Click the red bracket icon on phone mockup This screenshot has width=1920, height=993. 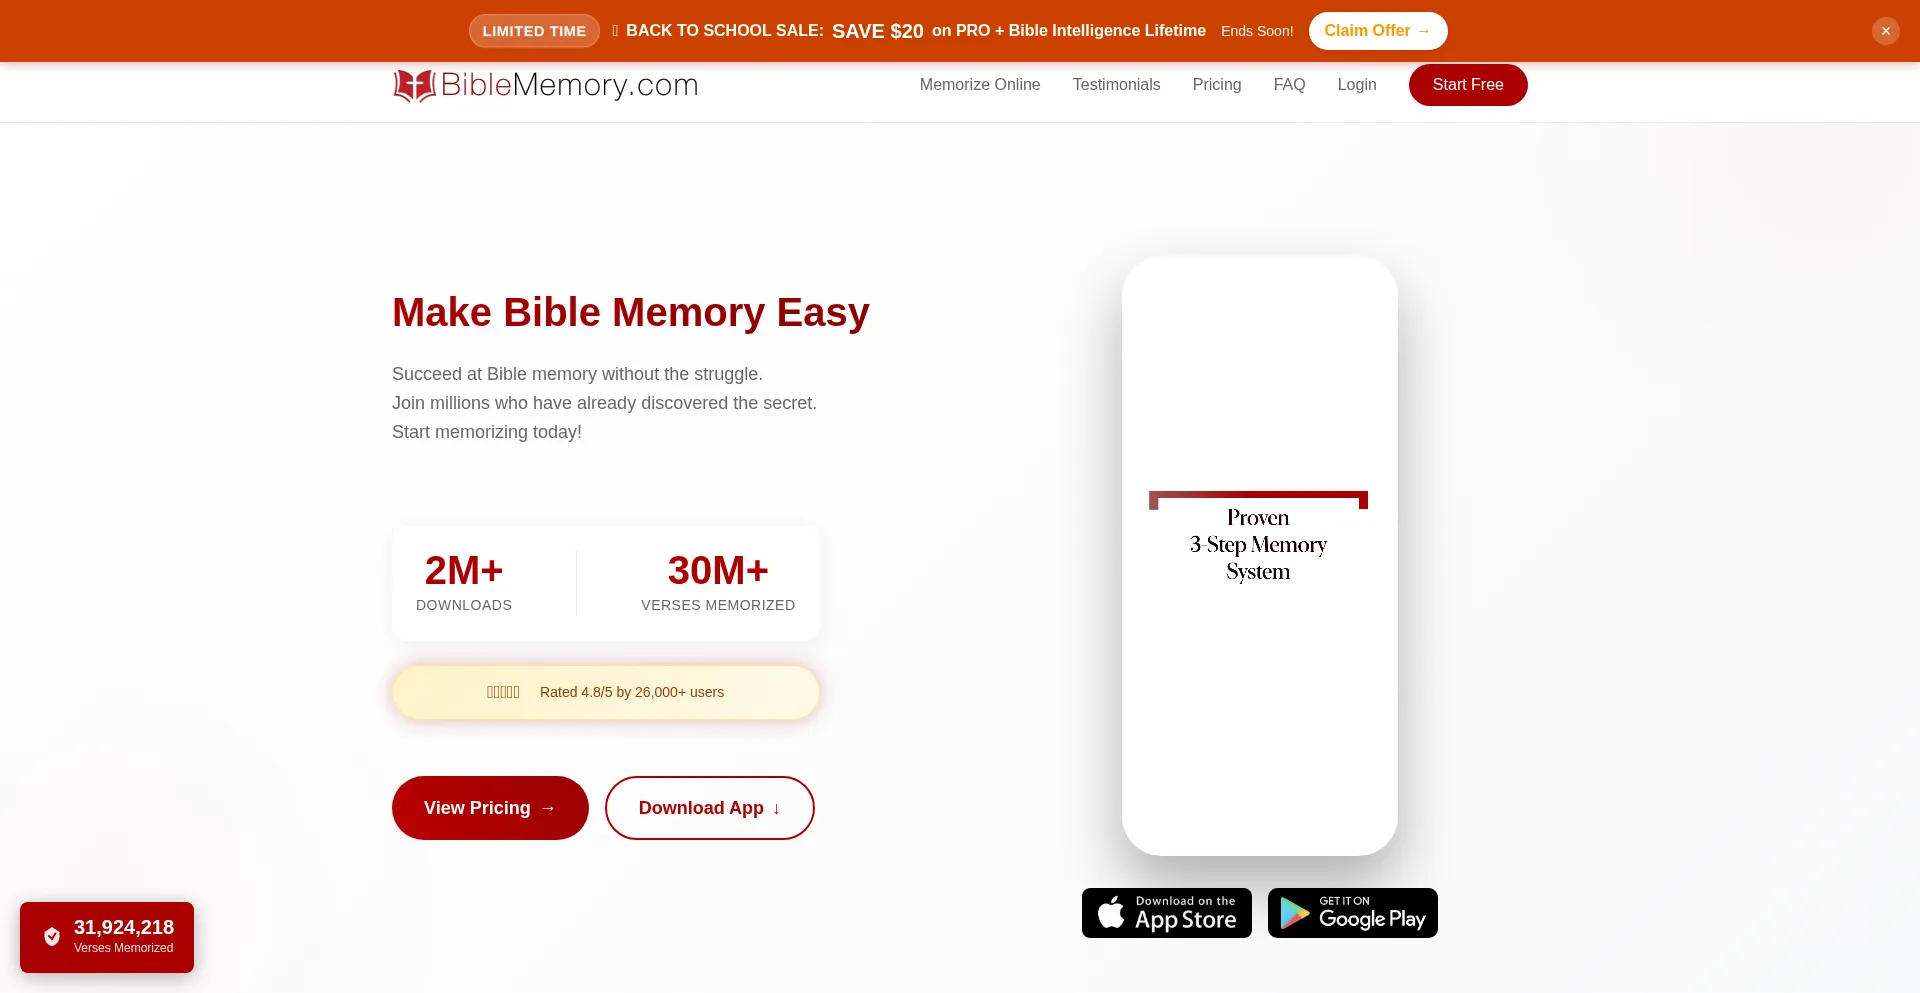[1258, 499]
